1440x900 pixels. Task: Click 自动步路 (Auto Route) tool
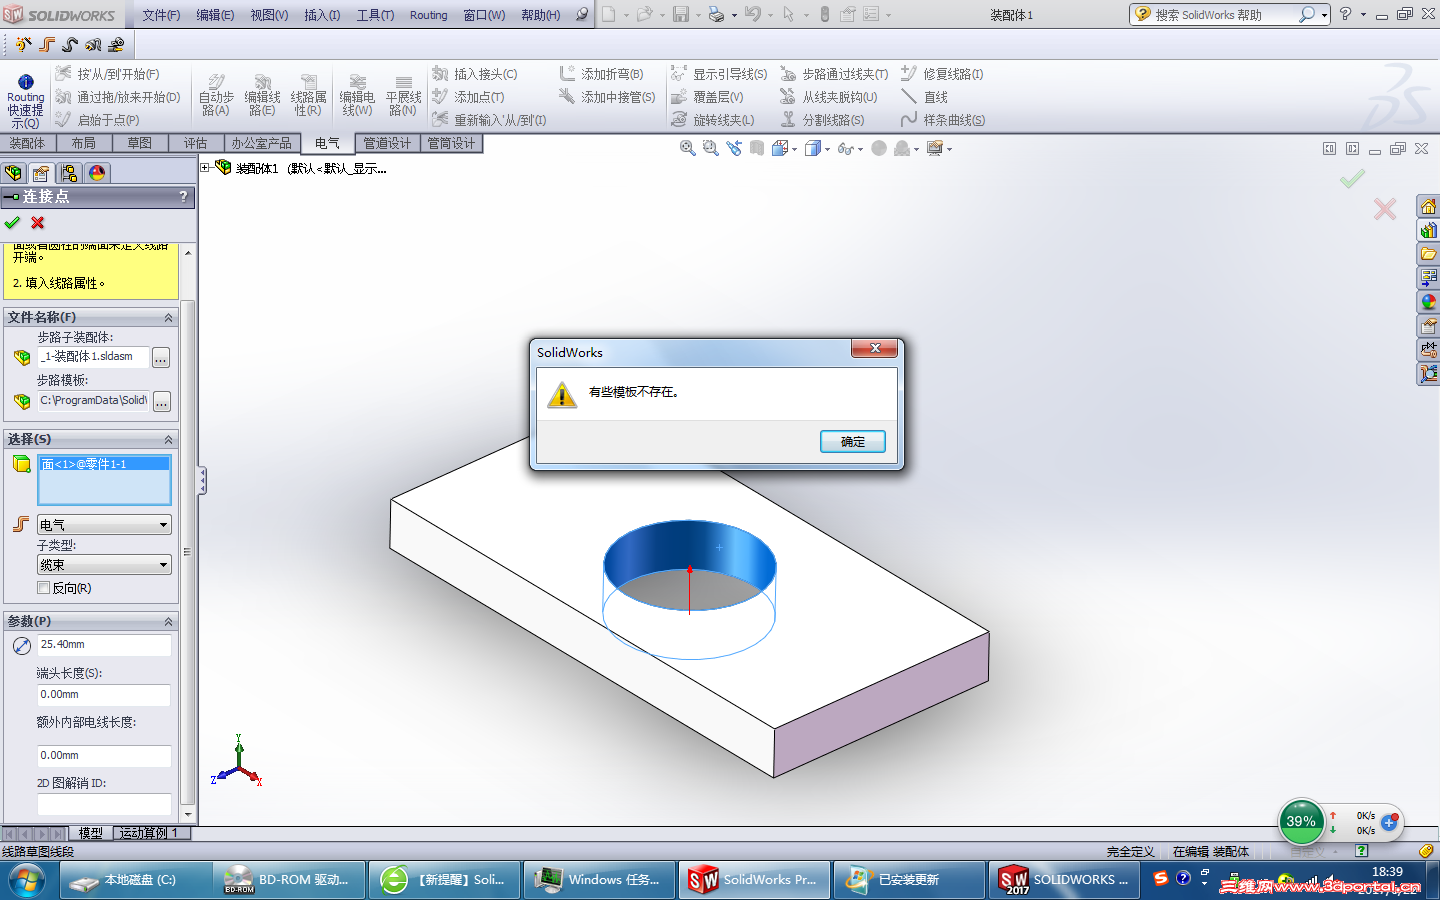216,96
